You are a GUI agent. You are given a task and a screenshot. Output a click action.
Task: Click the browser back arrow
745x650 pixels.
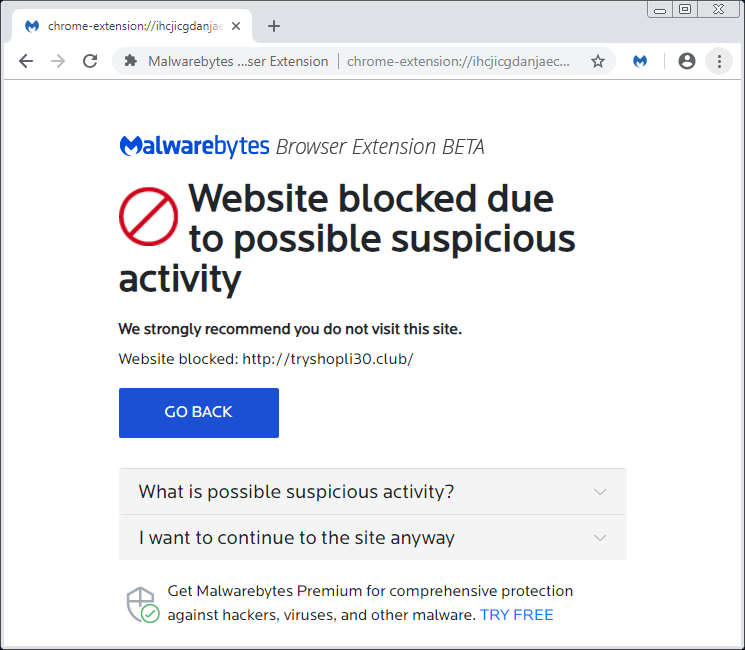26,61
